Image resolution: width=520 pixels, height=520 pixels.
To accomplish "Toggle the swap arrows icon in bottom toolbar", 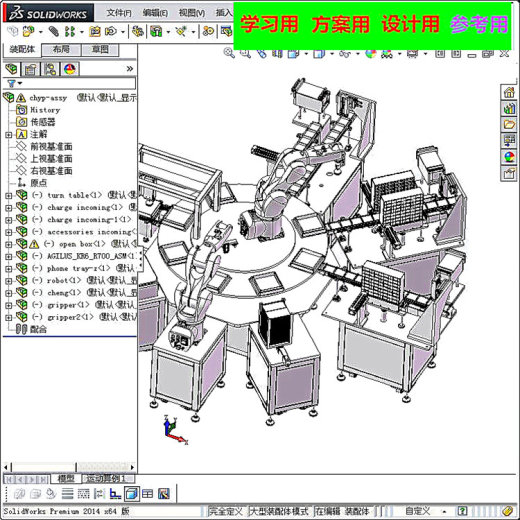I will click(x=99, y=494).
